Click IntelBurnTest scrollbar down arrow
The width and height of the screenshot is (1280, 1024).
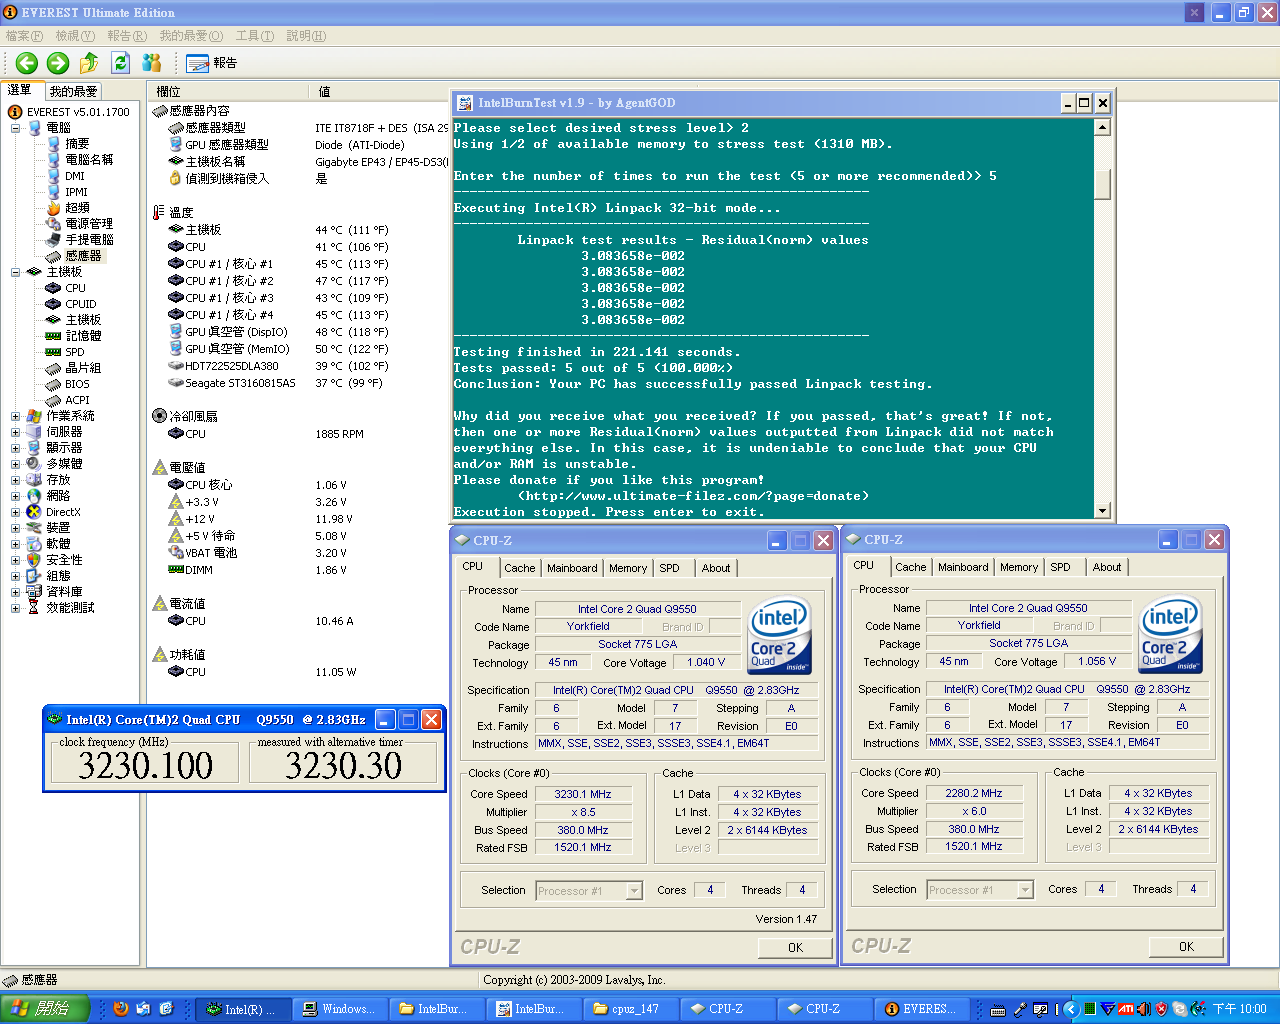coord(1102,510)
